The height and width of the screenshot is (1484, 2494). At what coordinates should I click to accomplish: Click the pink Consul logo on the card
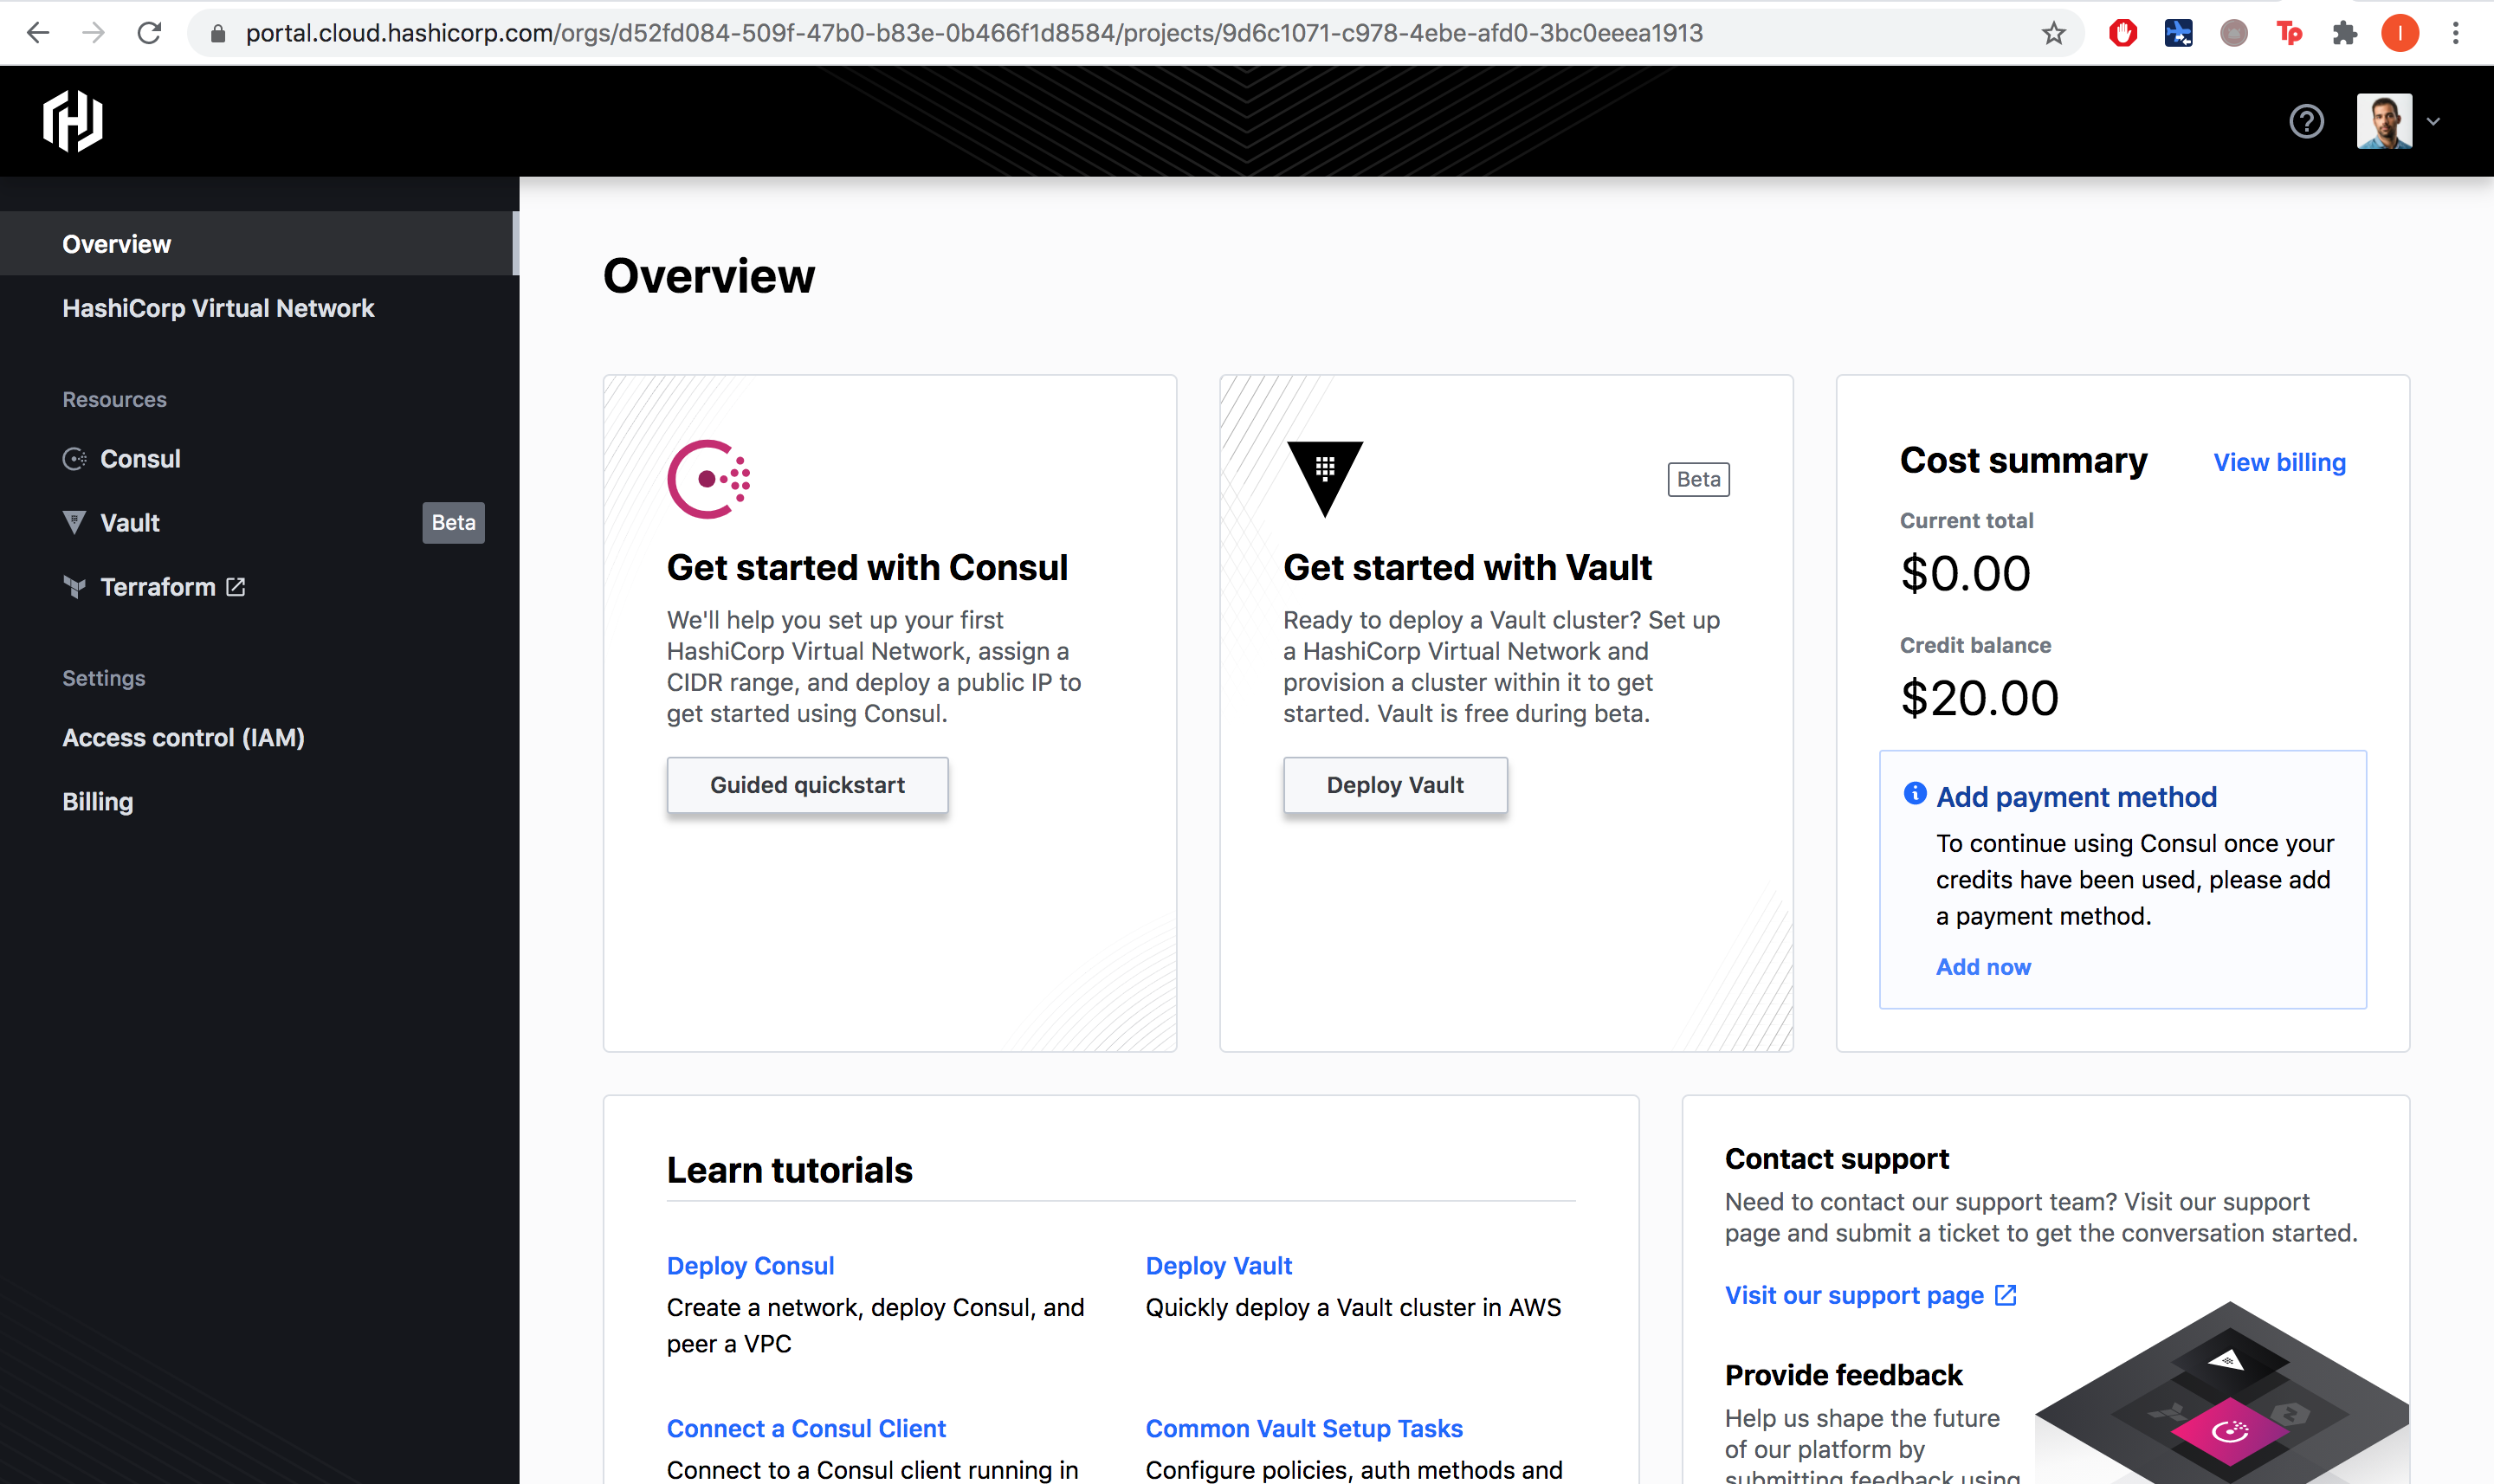pyautogui.click(x=708, y=479)
